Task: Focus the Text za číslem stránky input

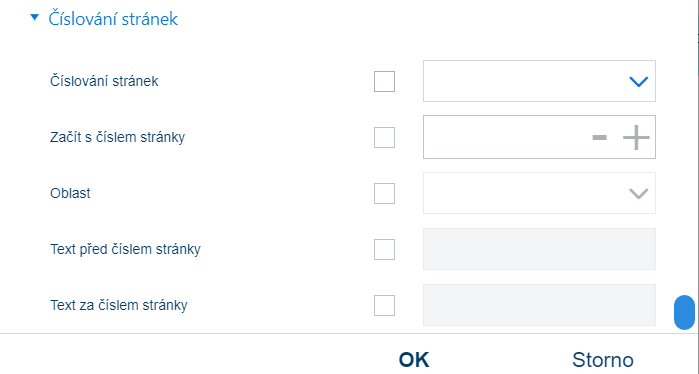Action: coord(539,305)
